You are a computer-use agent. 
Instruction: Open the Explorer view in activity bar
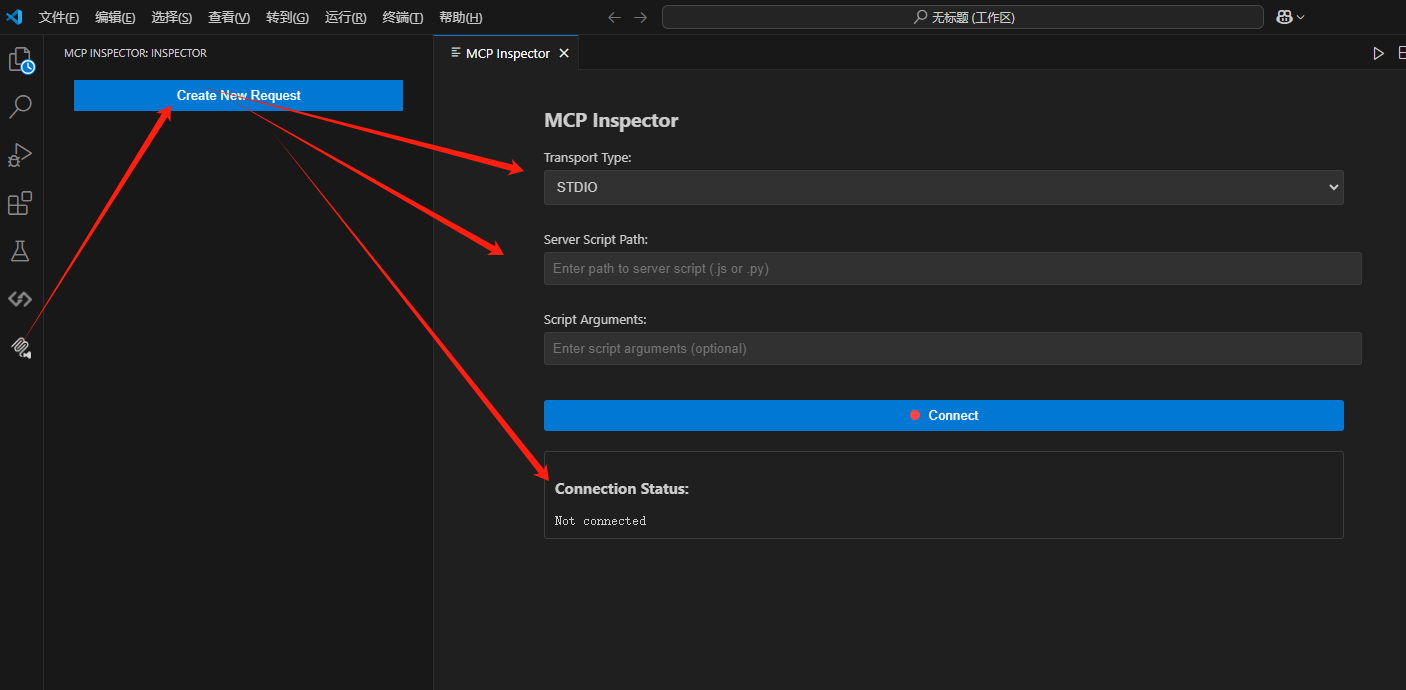coord(21,61)
